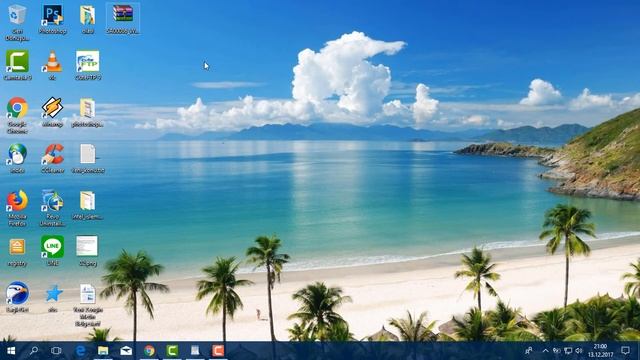Select the Camtasia 9 desktop shortcut
The image size is (640, 360).
pyautogui.click(x=17, y=65)
